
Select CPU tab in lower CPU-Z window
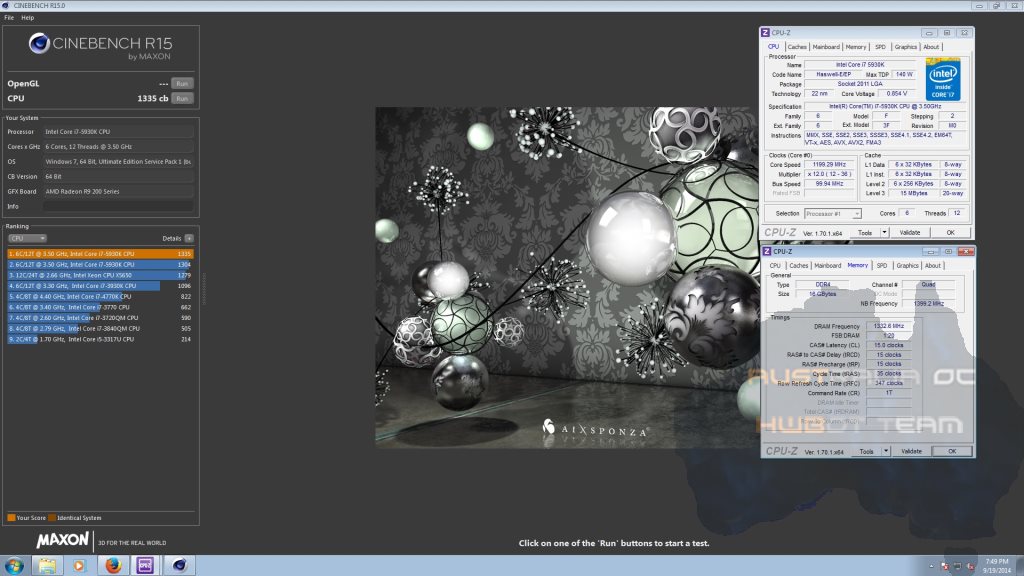pyautogui.click(x=775, y=266)
